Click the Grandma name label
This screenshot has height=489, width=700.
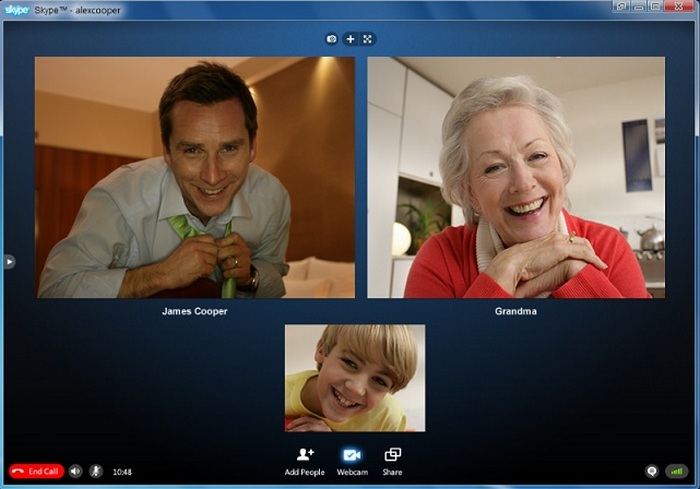point(515,311)
